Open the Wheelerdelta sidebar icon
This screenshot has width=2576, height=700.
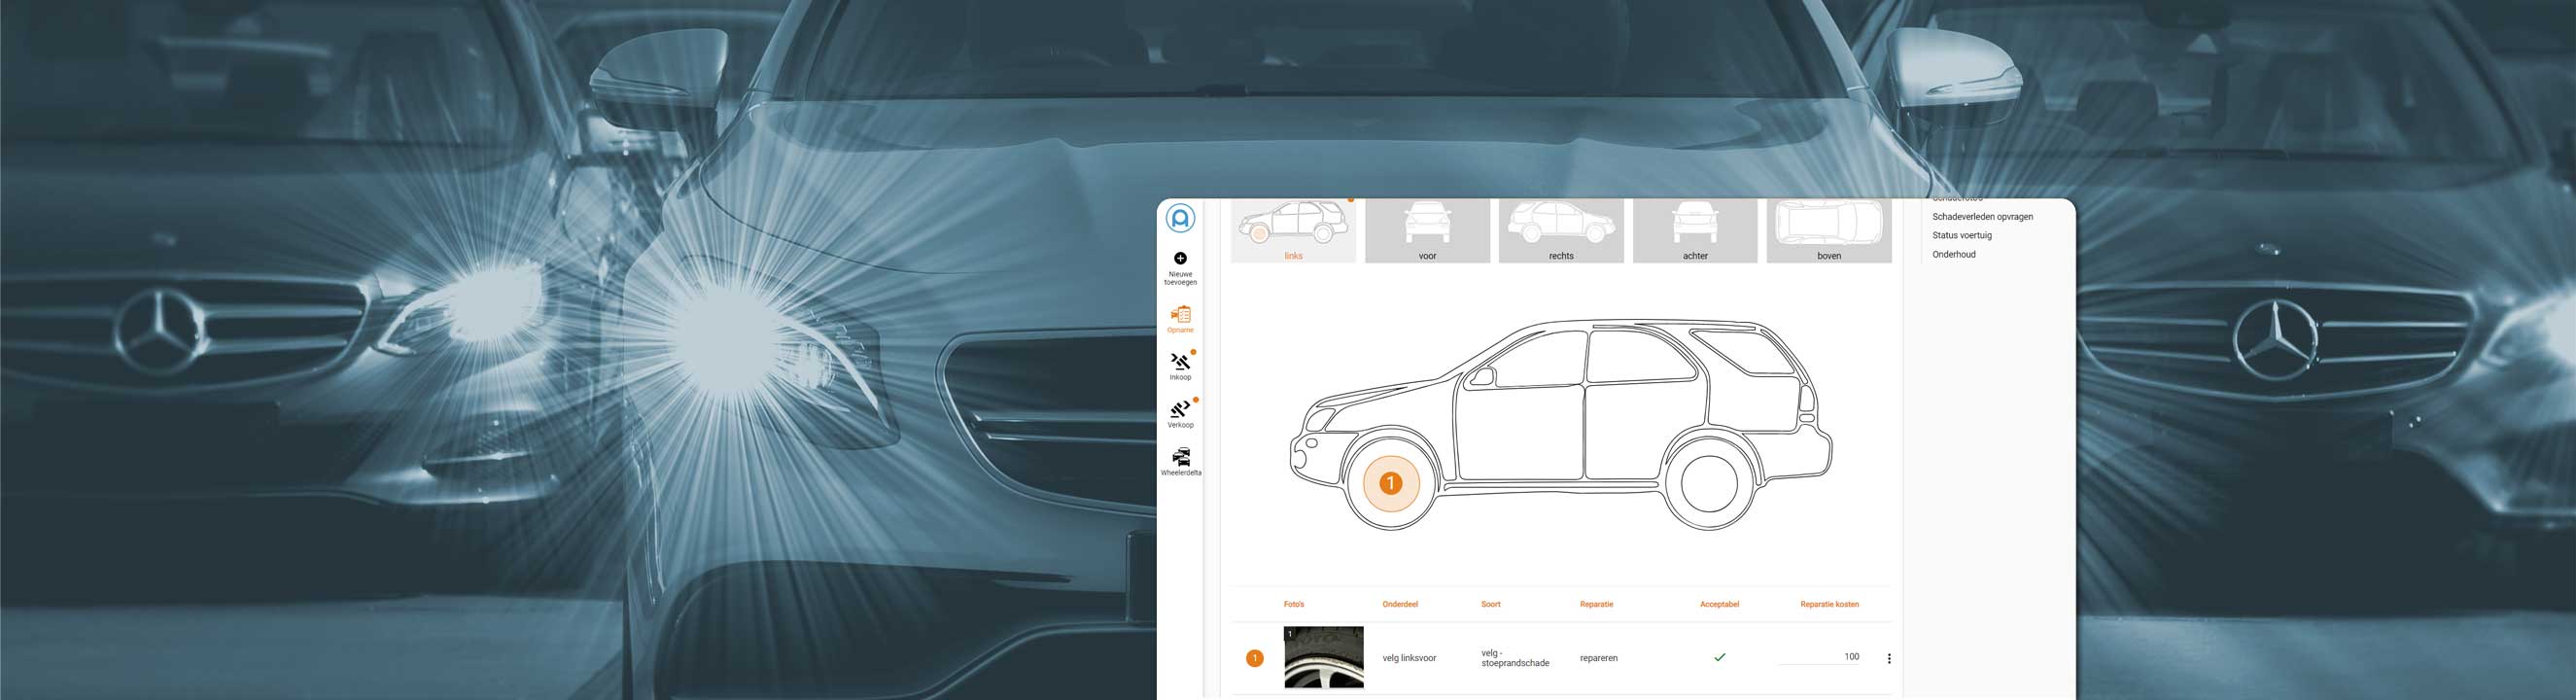pyautogui.click(x=1181, y=457)
